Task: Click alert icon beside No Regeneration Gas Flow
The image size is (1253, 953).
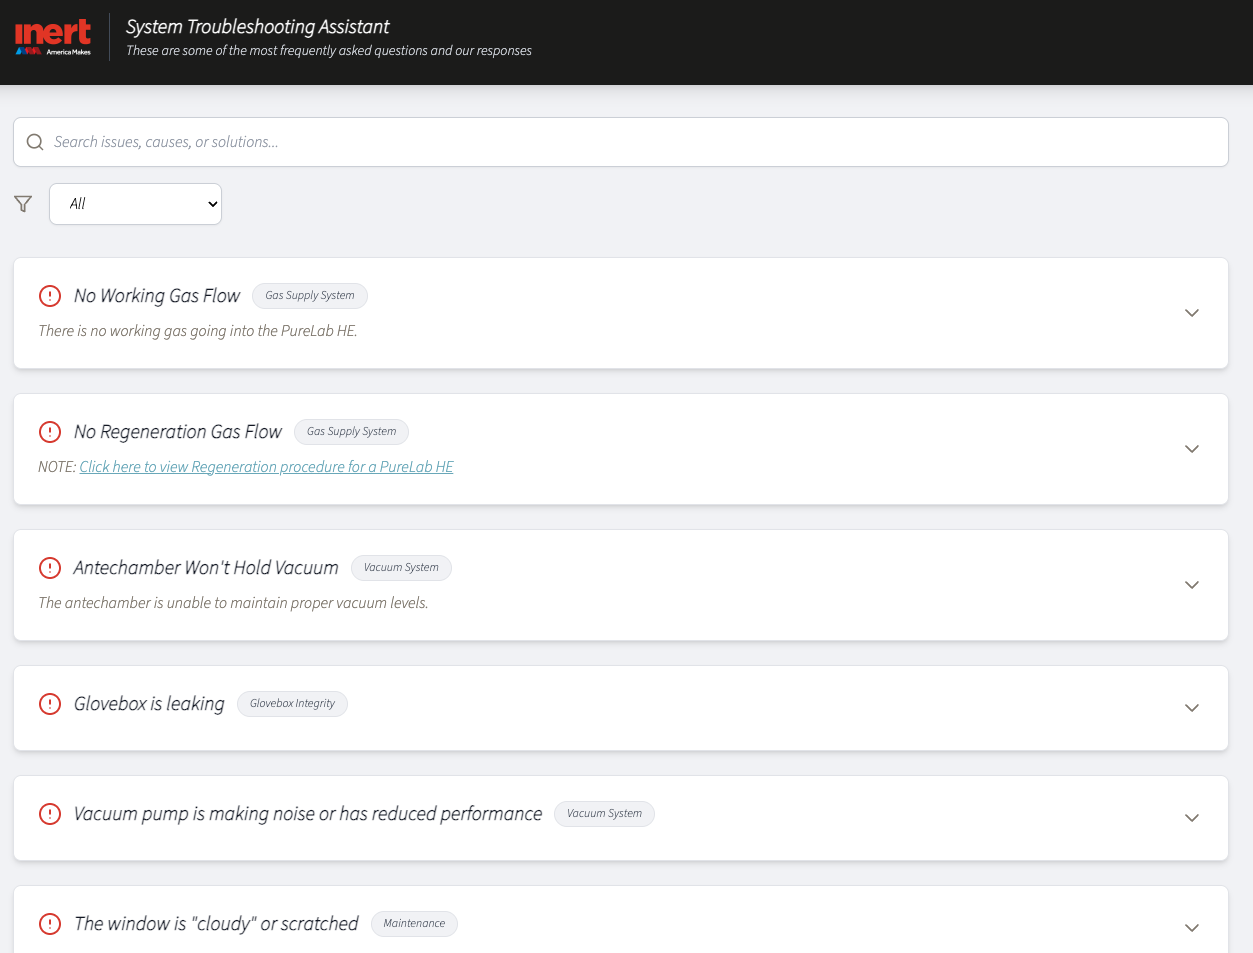Action: click(50, 432)
